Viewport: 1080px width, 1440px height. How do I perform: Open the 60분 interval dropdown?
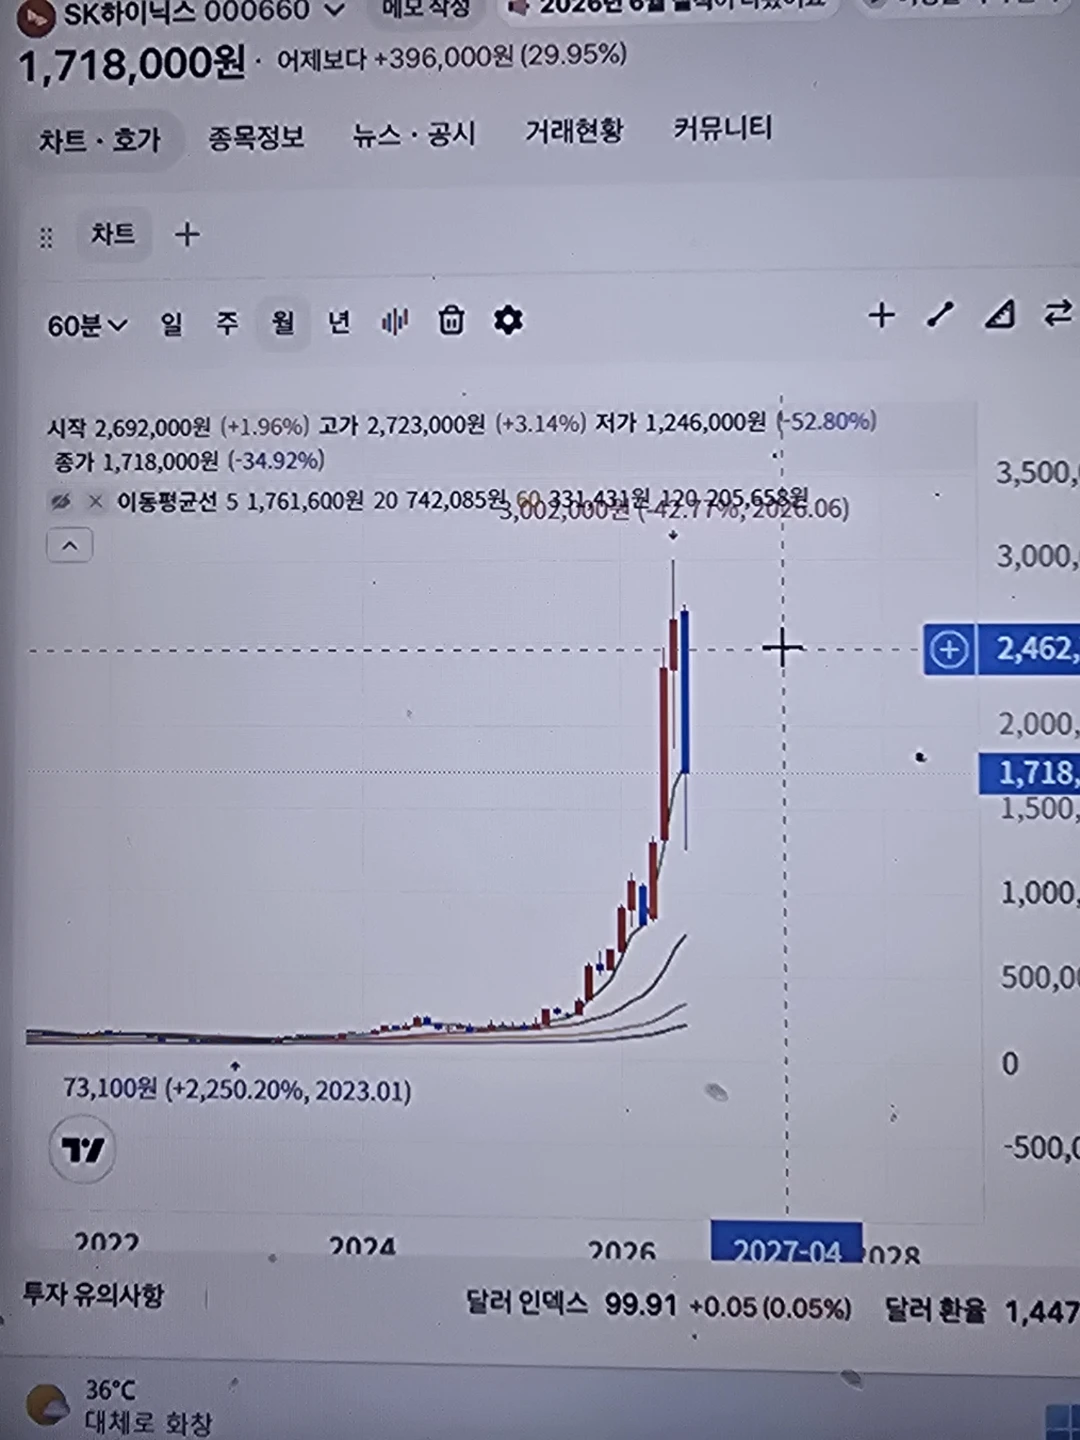[88, 326]
